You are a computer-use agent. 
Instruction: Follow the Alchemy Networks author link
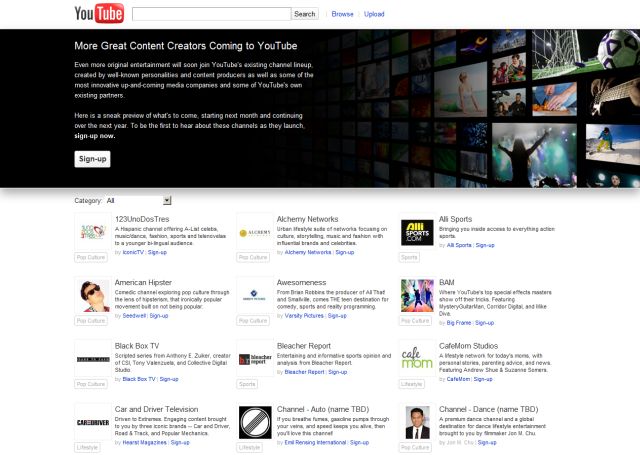(308, 252)
